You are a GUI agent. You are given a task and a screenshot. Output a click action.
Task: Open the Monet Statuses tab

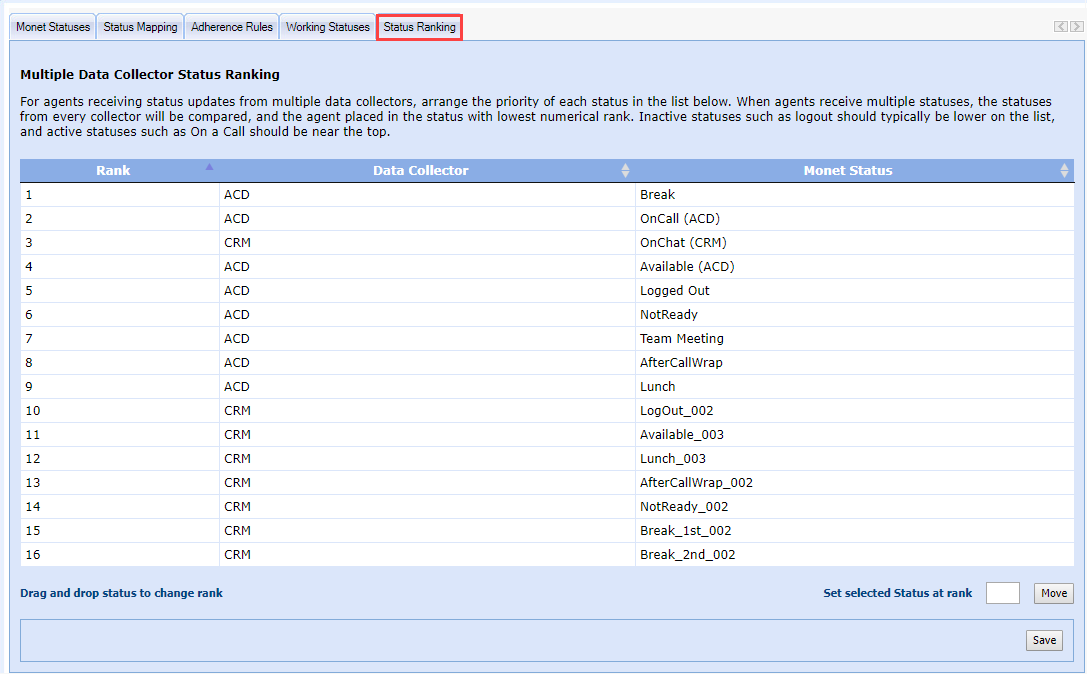click(x=53, y=27)
